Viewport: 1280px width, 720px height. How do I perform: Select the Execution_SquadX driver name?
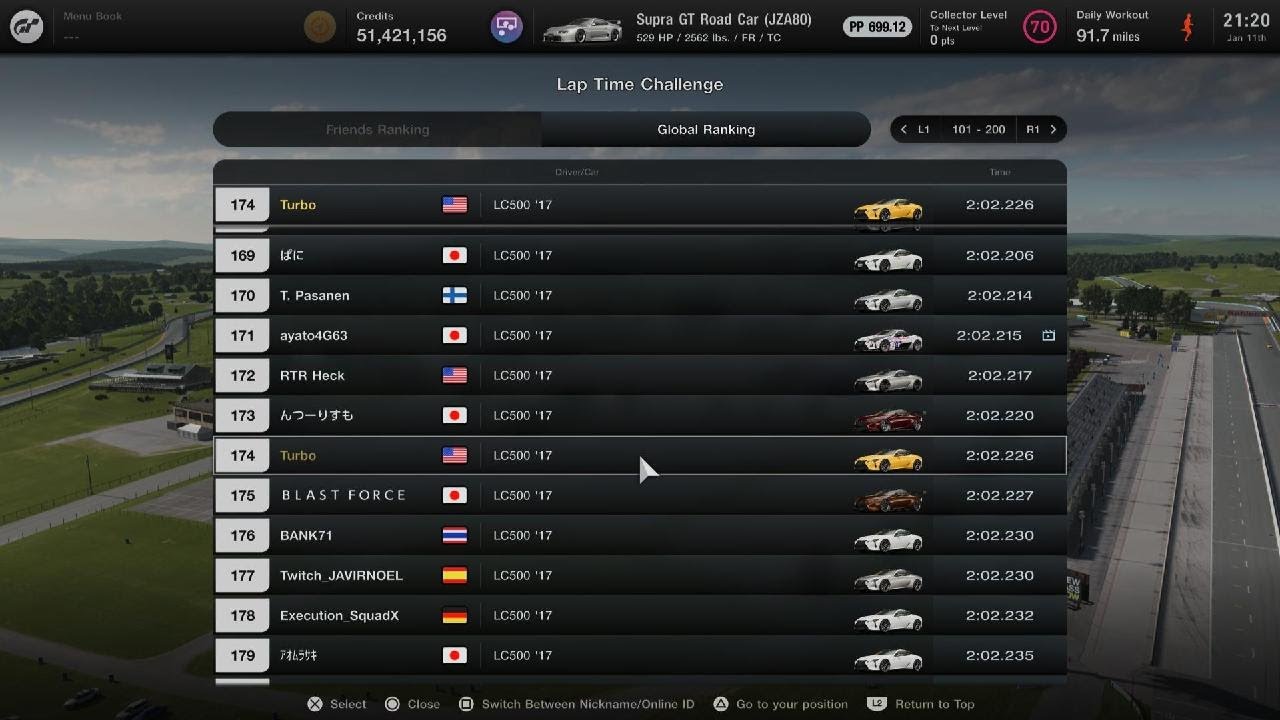click(x=339, y=615)
